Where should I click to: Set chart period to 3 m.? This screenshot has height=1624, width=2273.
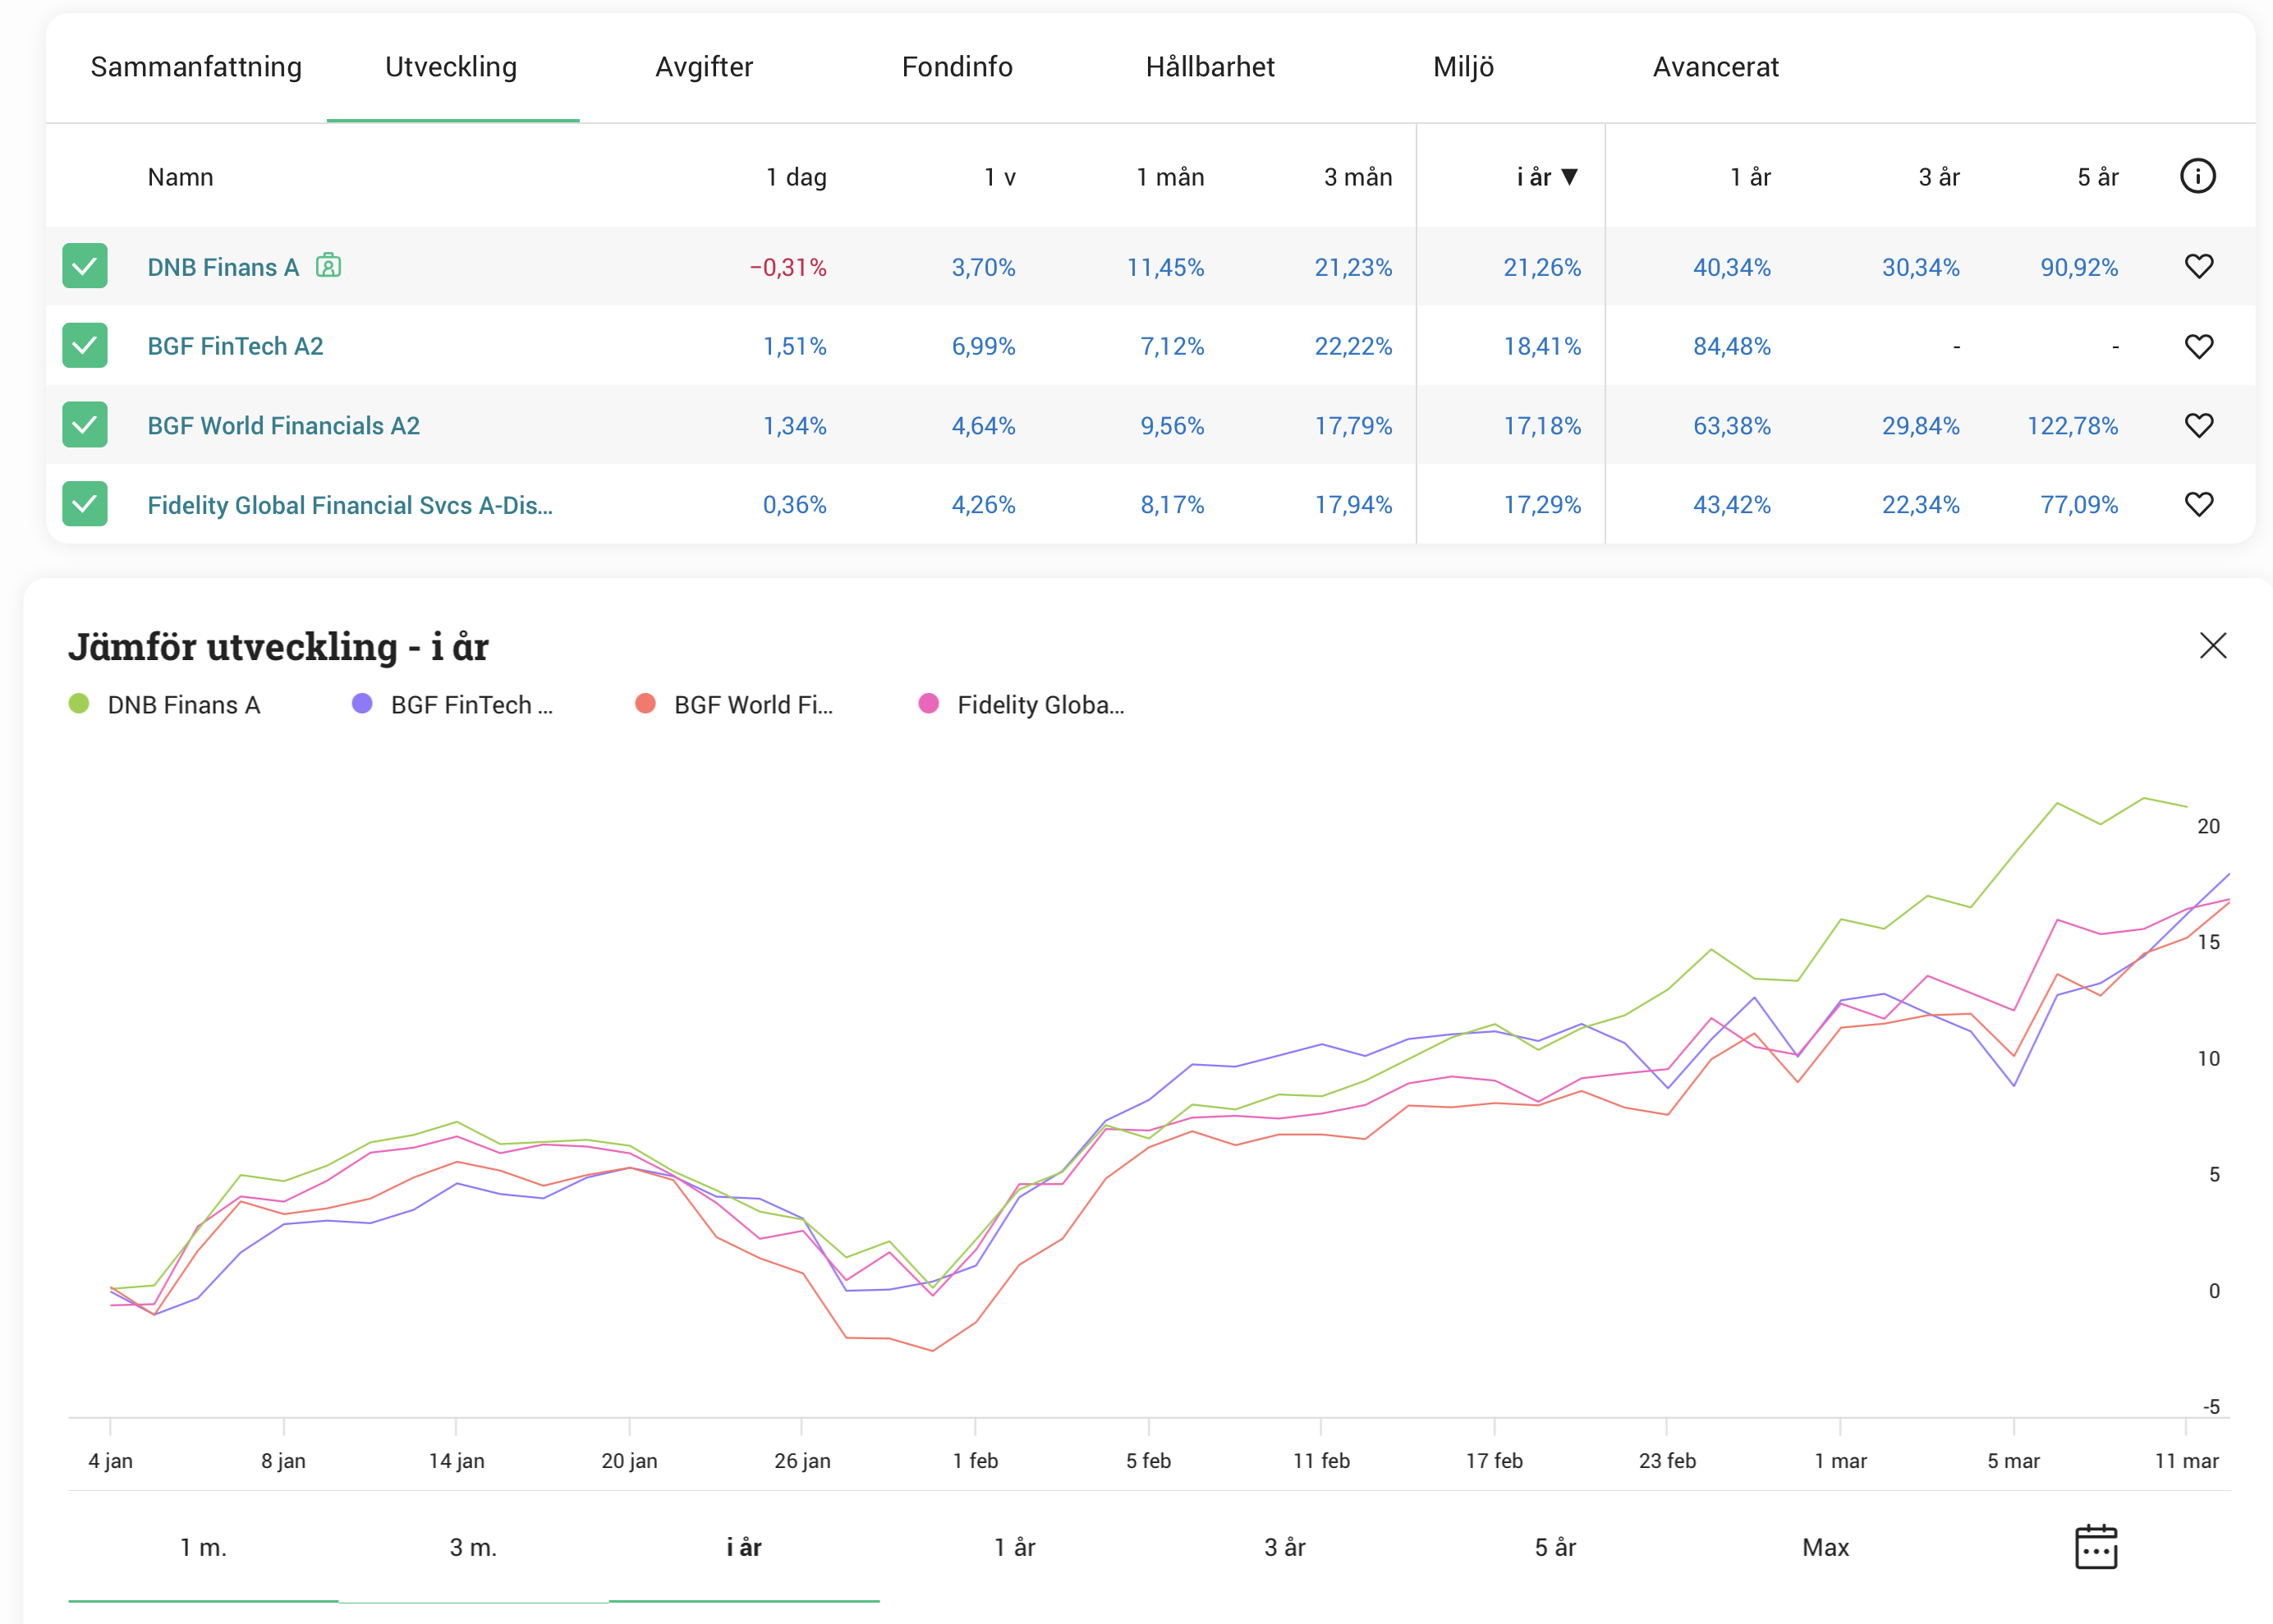point(473,1547)
